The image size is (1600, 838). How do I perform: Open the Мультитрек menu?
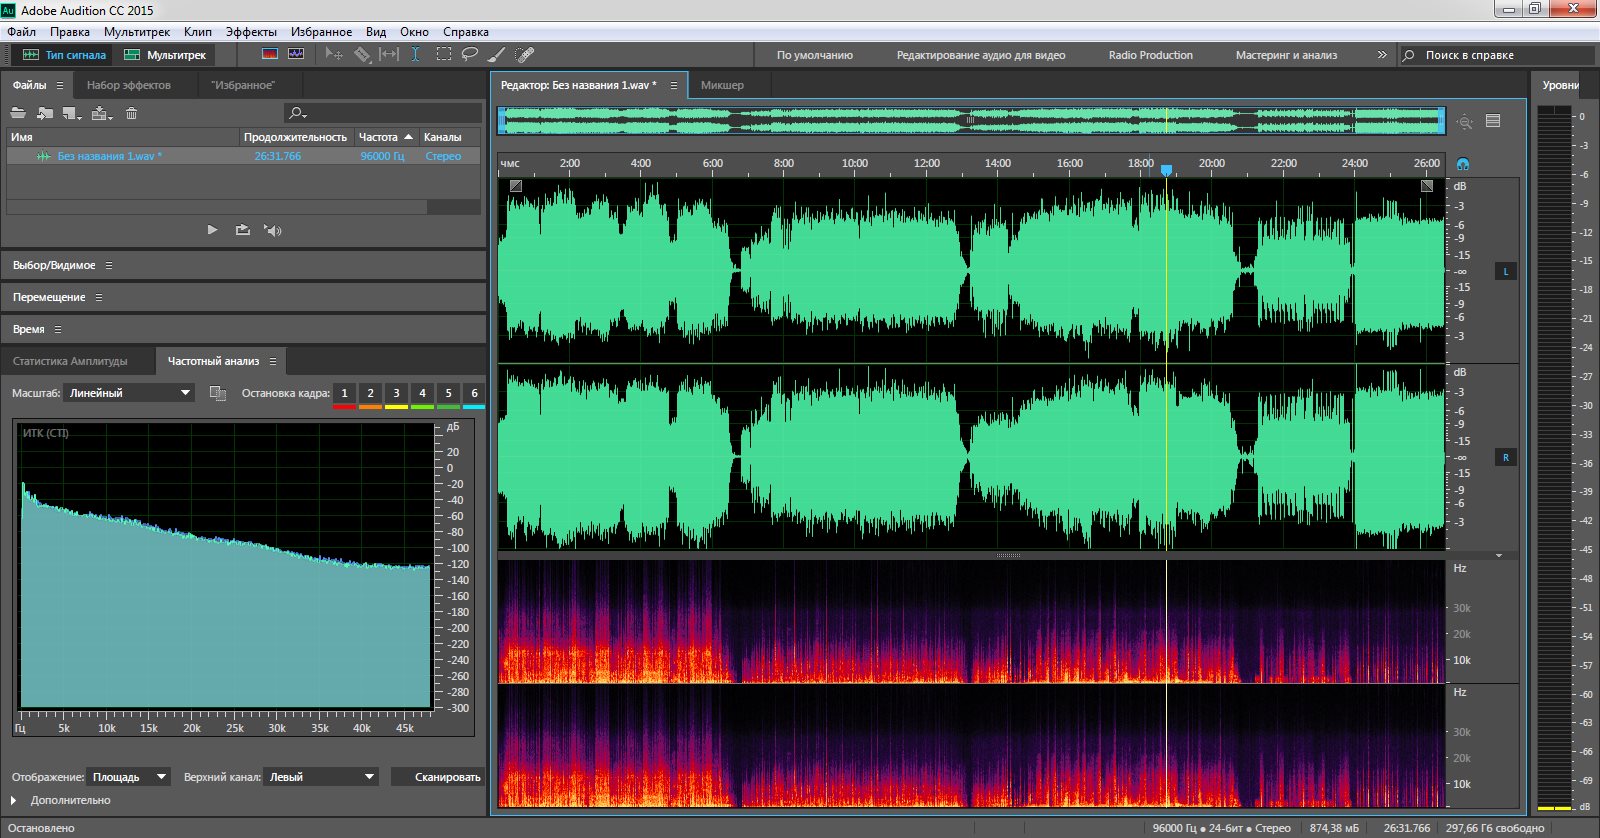point(137,32)
